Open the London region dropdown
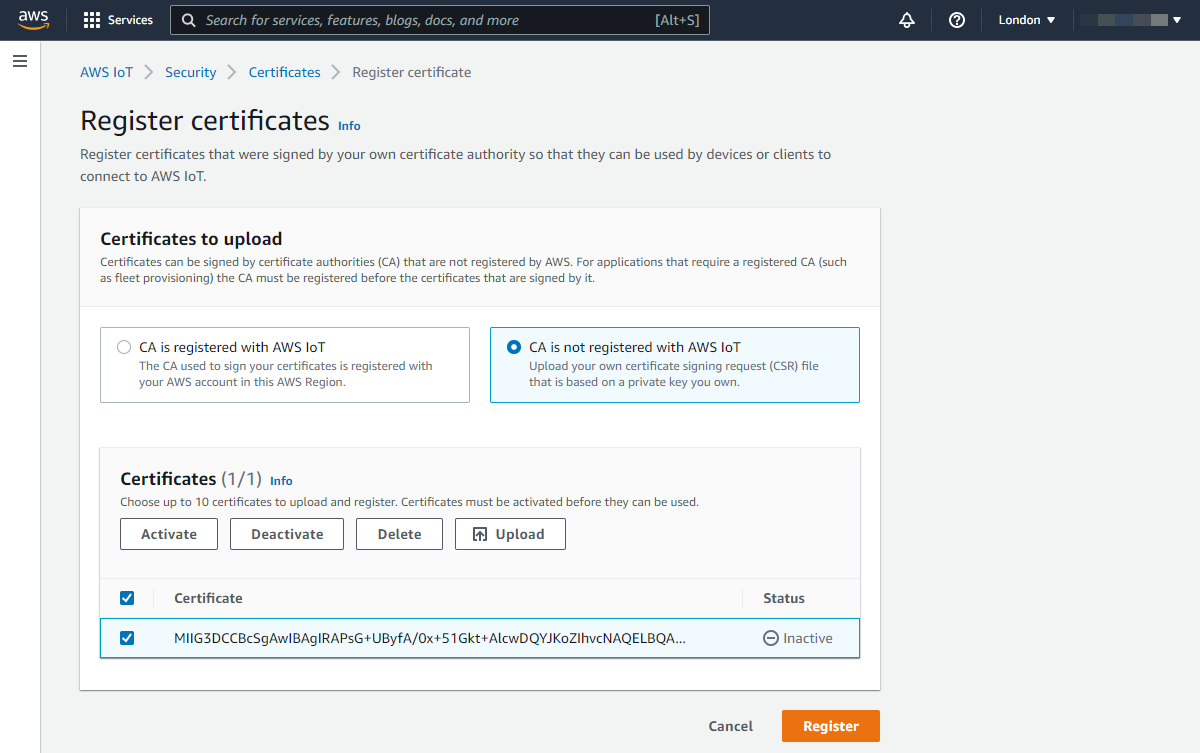This screenshot has width=1200, height=753. tap(1027, 20)
